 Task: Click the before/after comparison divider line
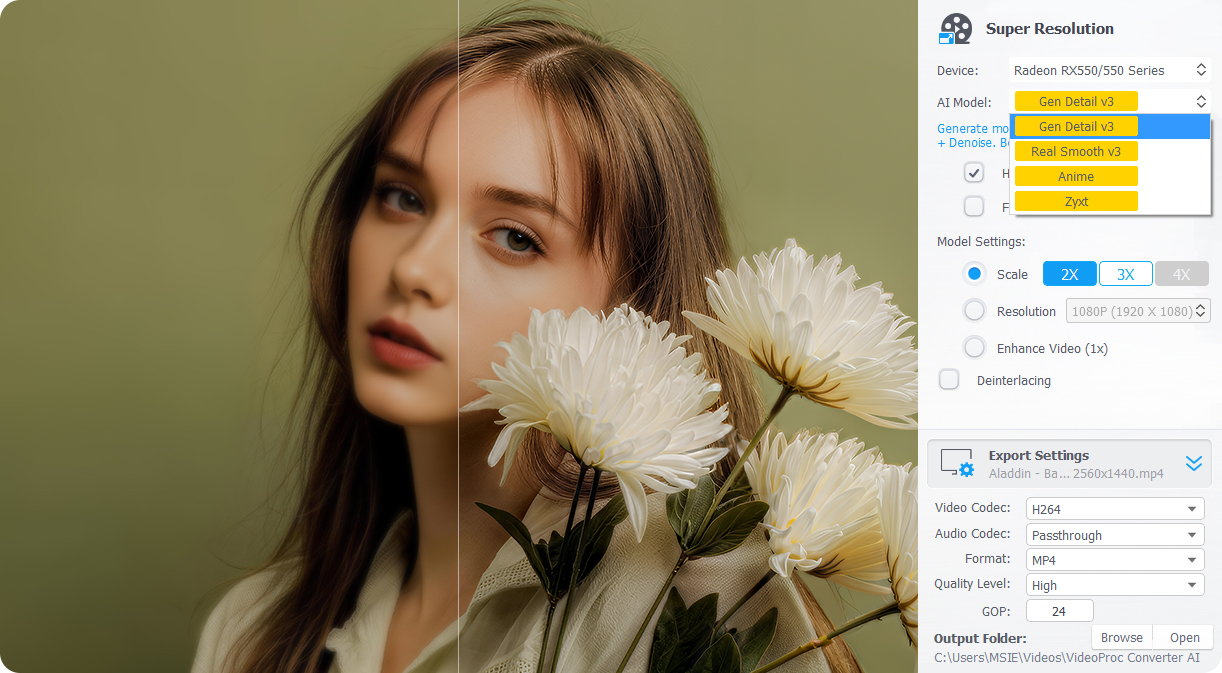point(458,336)
